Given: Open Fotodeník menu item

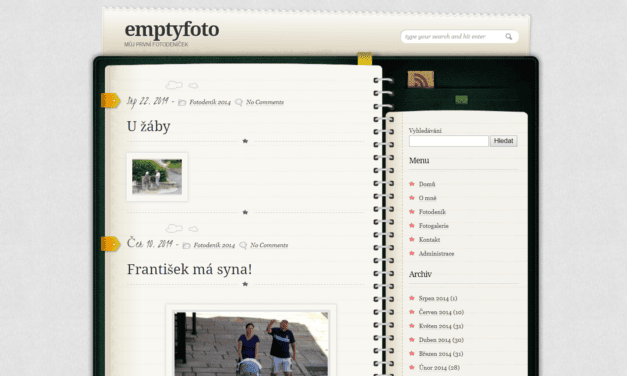Looking at the screenshot, I should pyautogui.click(x=432, y=212).
